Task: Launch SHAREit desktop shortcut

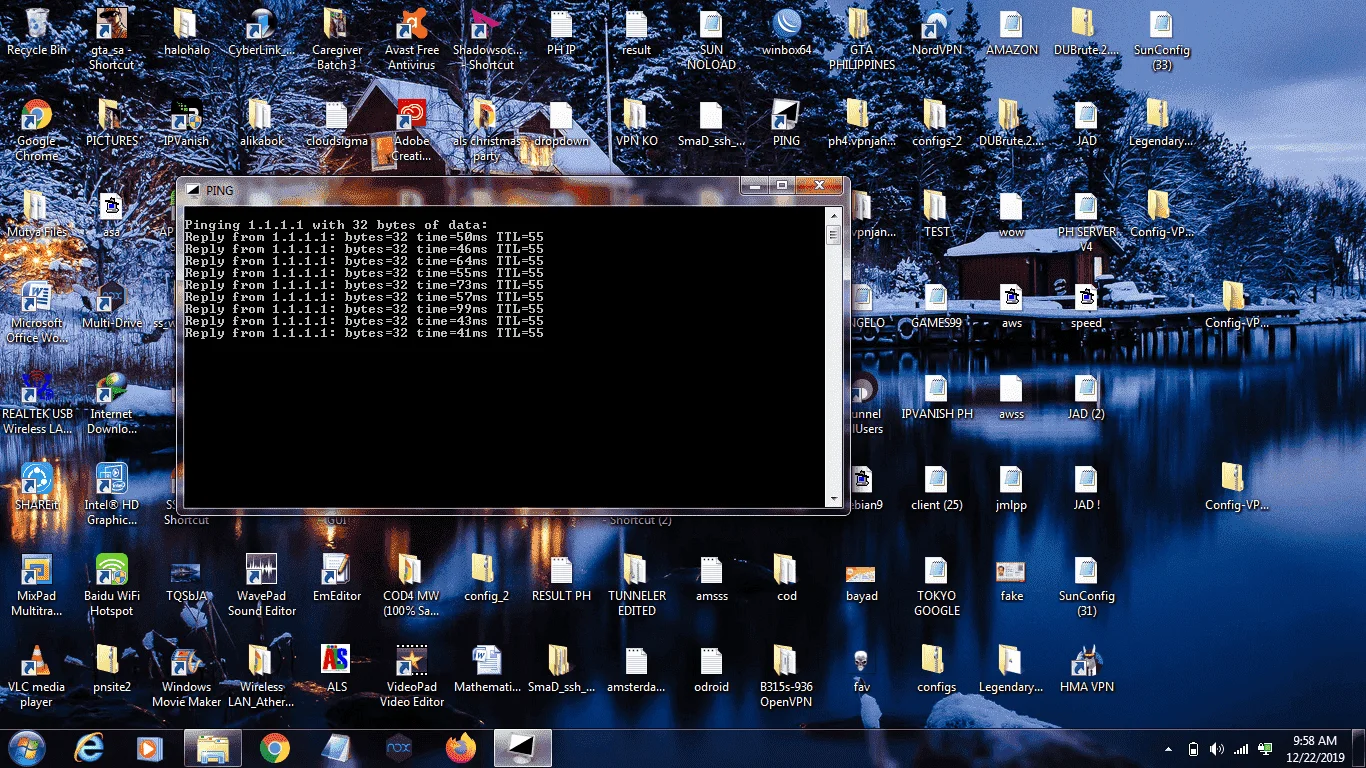Action: (x=37, y=488)
